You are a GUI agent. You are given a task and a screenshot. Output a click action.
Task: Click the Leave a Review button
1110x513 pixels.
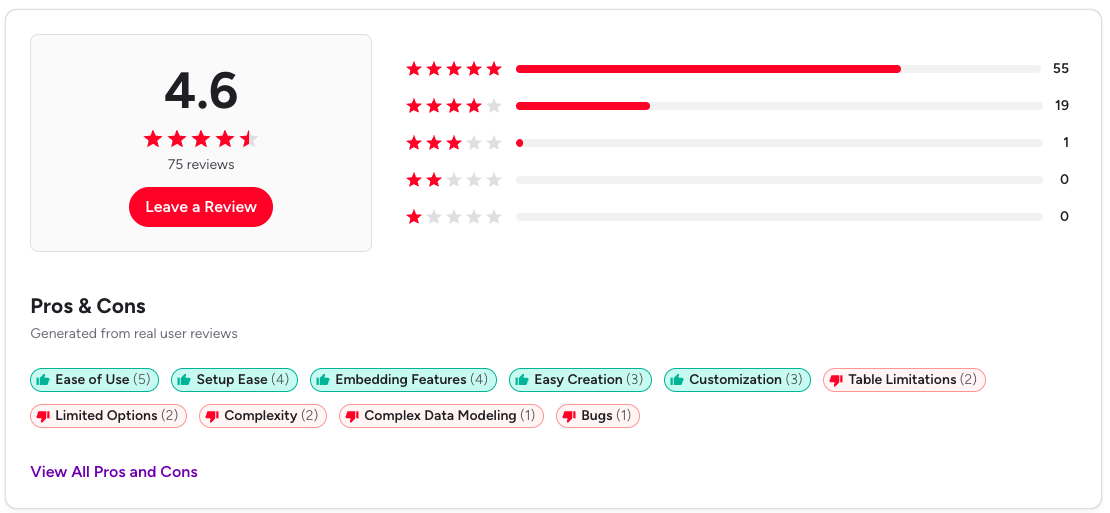[201, 207]
